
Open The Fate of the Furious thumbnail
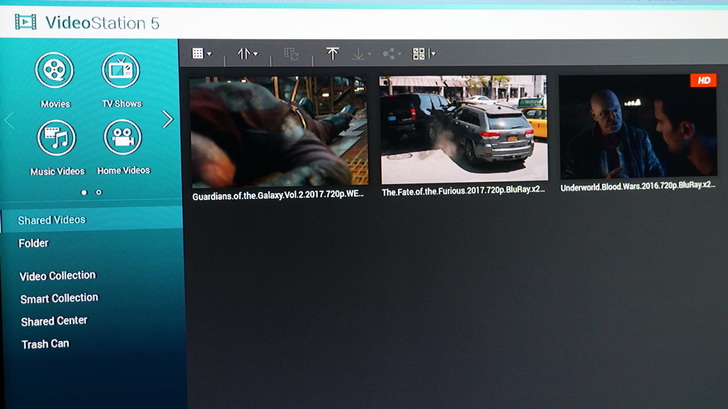point(463,128)
